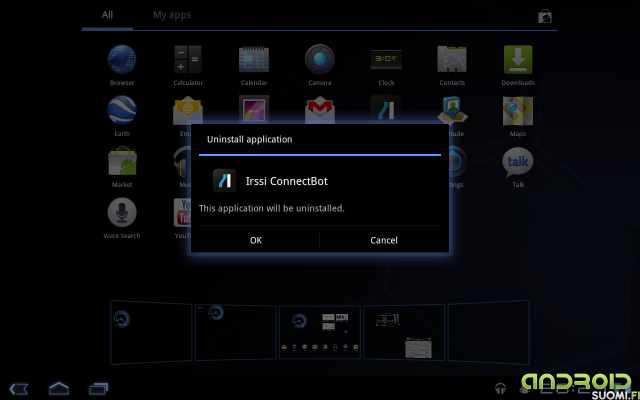
Task: Click the Irssi ConnectBot icon in dialog
Action: click(x=224, y=180)
